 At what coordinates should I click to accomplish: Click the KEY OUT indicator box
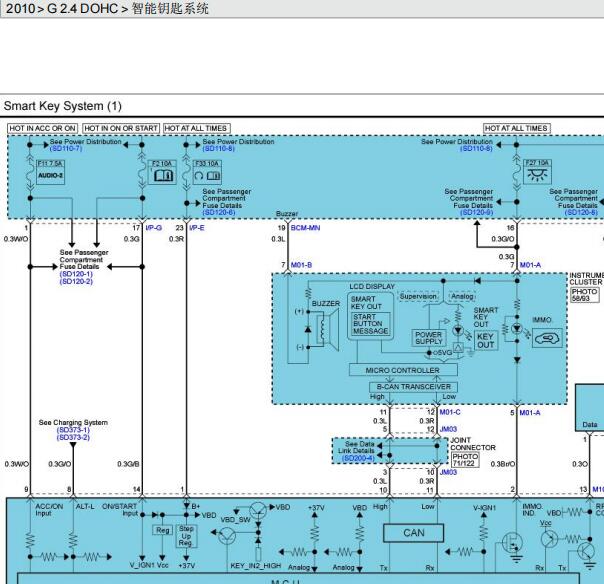[x=485, y=341]
